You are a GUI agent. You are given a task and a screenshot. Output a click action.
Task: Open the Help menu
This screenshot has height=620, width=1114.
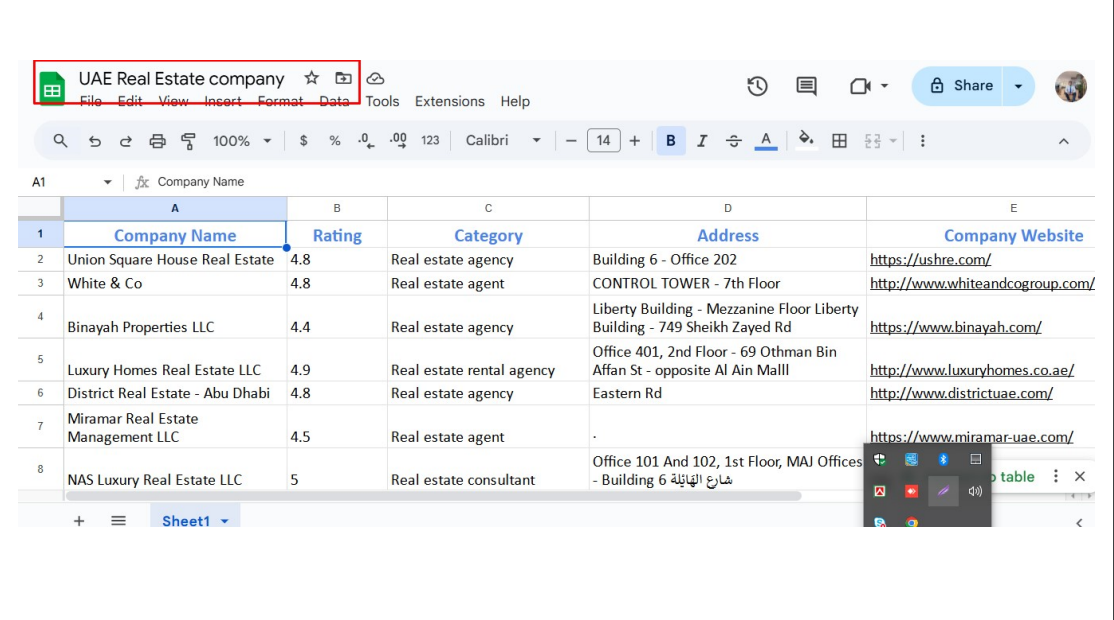pyautogui.click(x=515, y=102)
